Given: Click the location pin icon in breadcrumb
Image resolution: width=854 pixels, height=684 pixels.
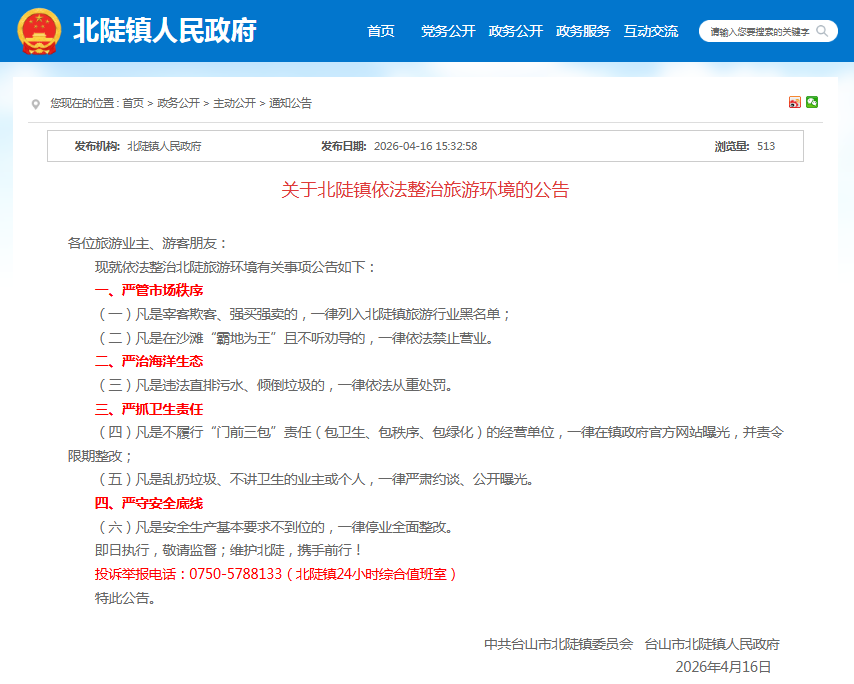Looking at the screenshot, I should coord(36,103).
